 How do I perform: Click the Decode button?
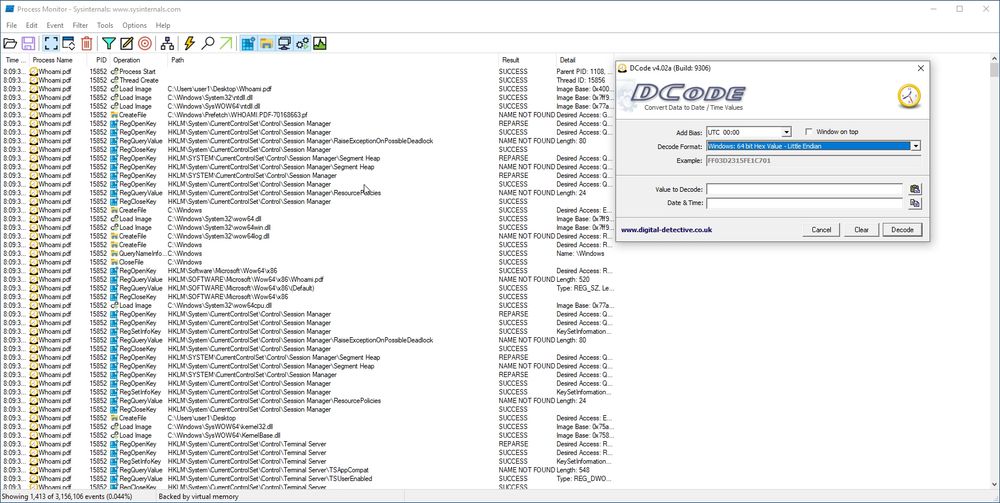point(902,230)
